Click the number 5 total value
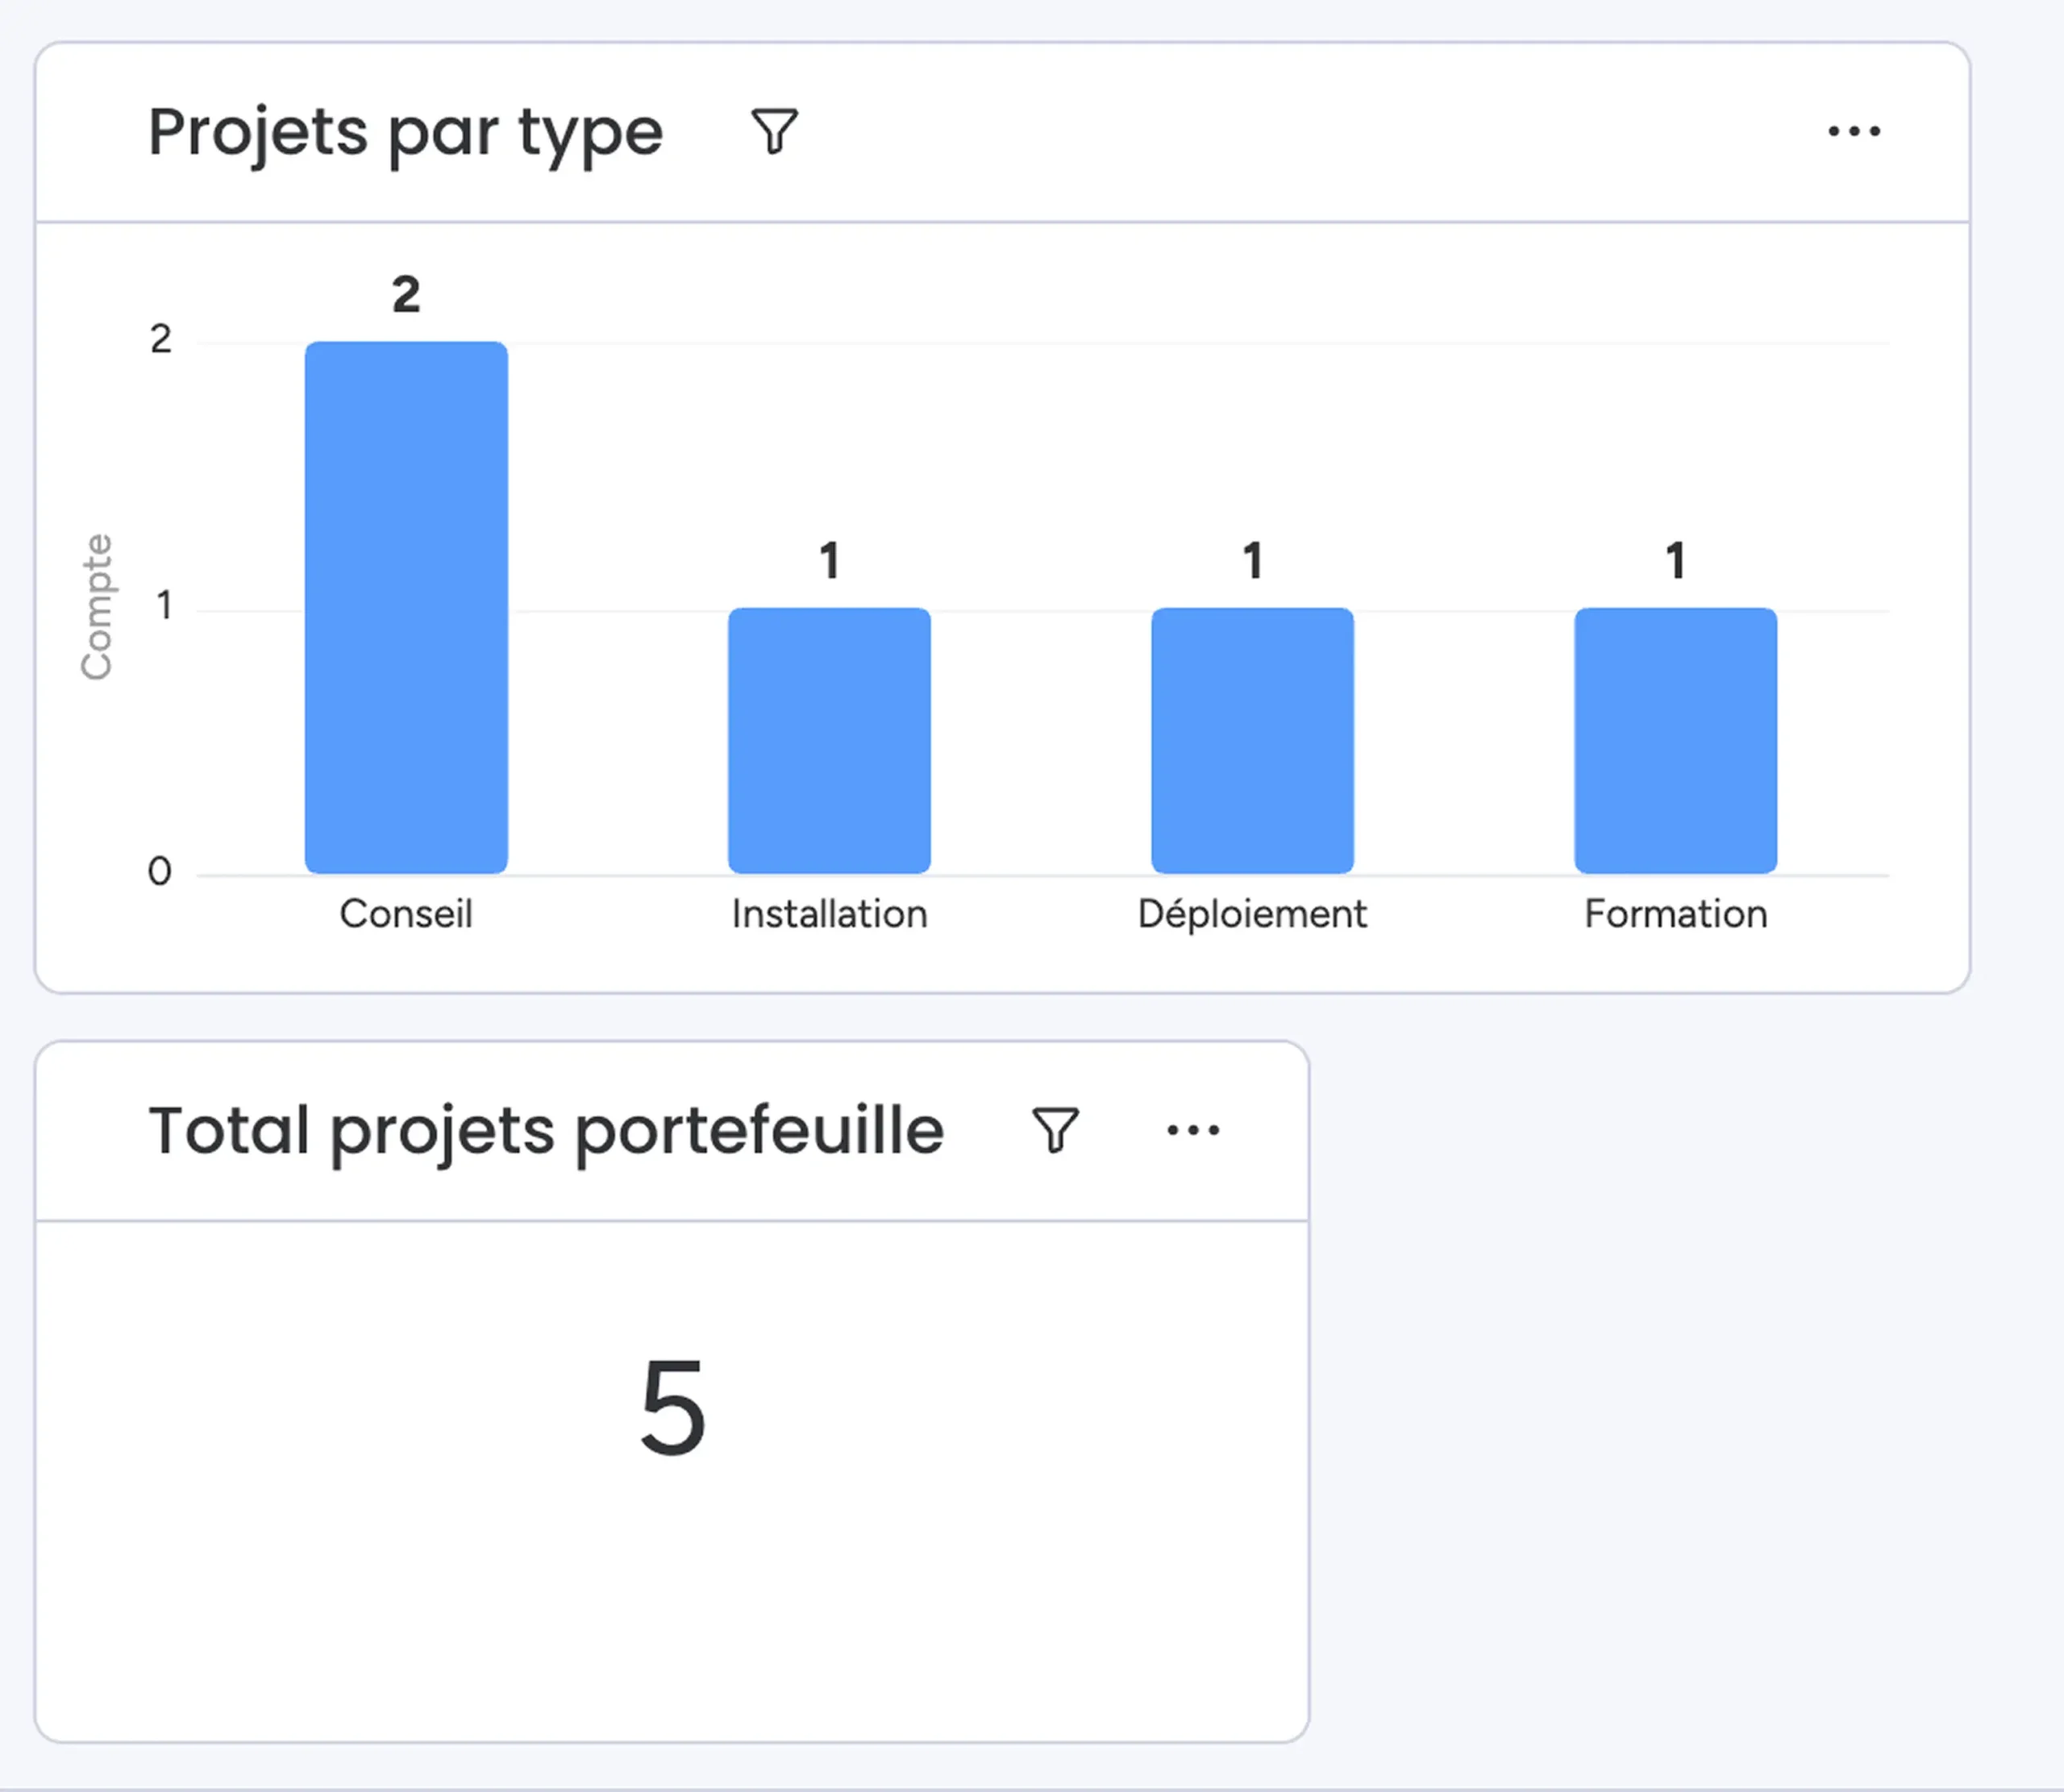Image resolution: width=2064 pixels, height=1792 pixels. (x=673, y=1408)
